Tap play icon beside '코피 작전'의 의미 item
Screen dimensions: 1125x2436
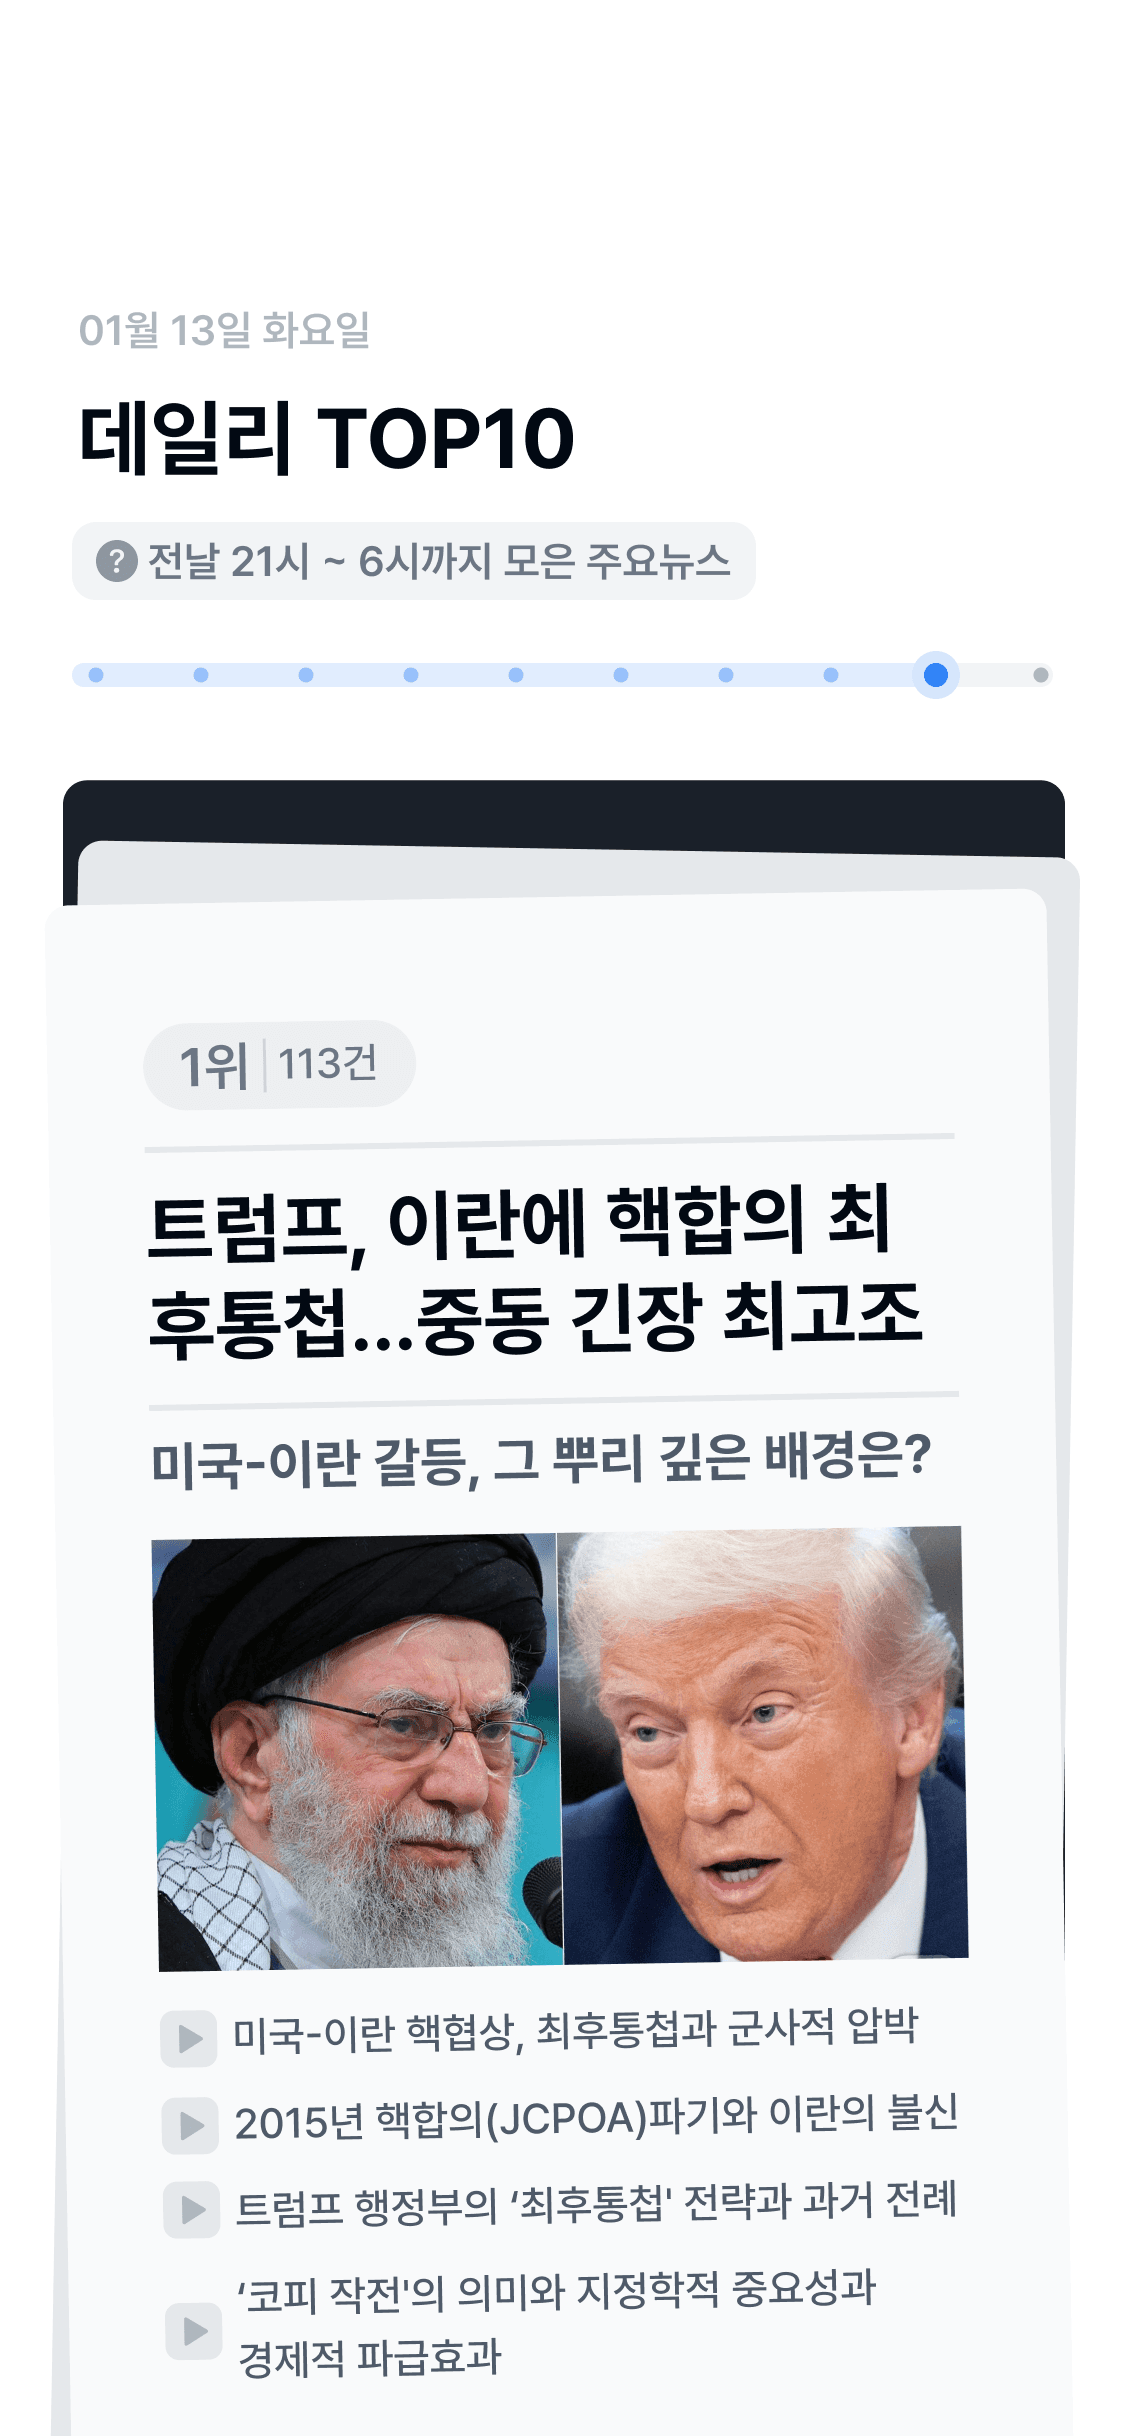[x=194, y=2331]
